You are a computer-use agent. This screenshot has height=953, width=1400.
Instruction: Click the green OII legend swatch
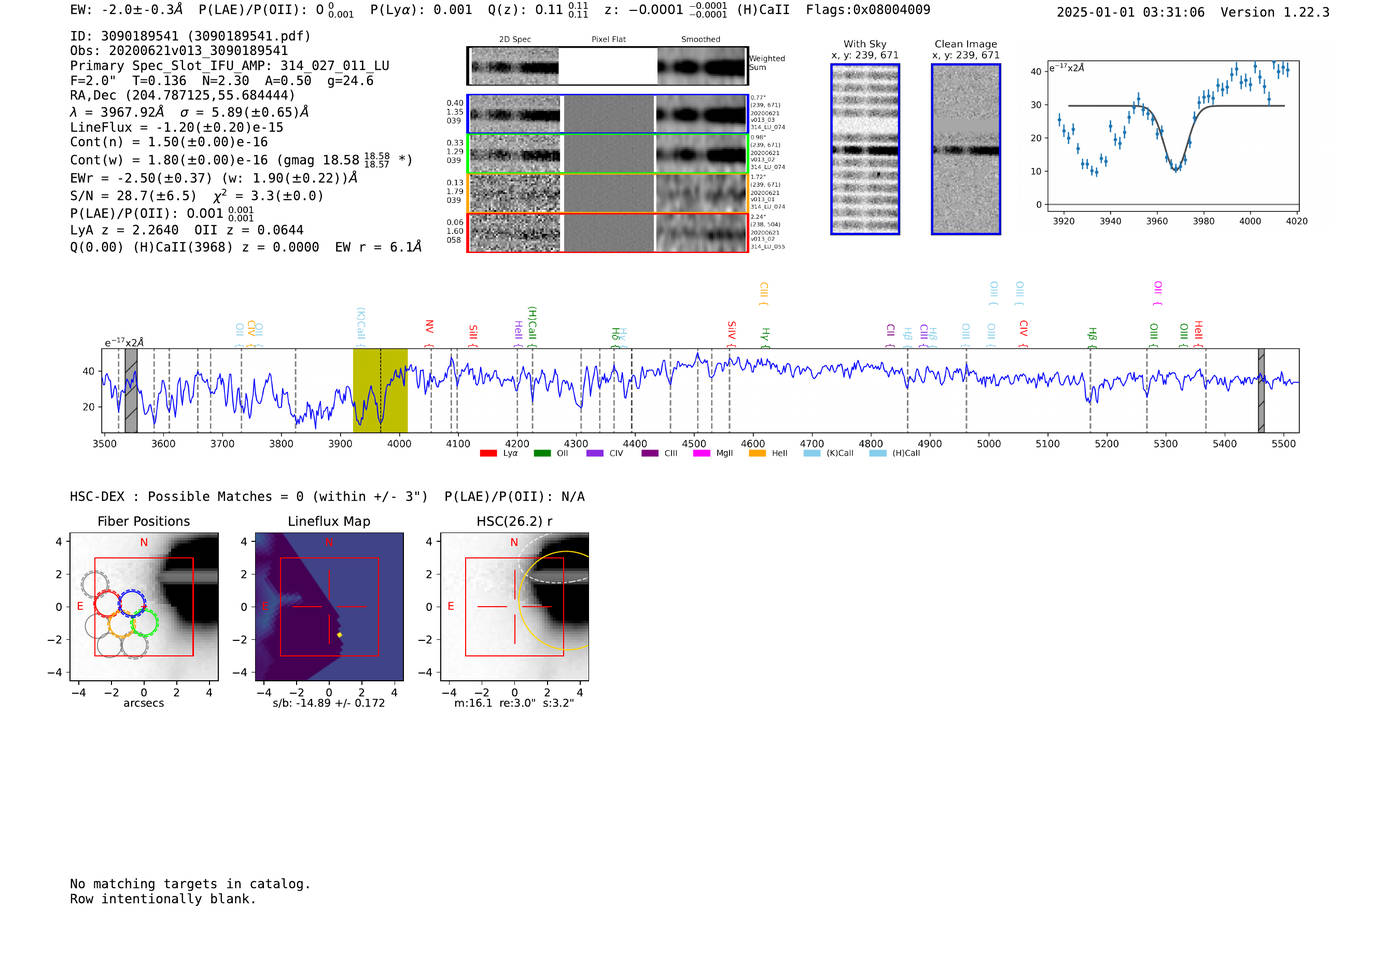[x=542, y=454]
